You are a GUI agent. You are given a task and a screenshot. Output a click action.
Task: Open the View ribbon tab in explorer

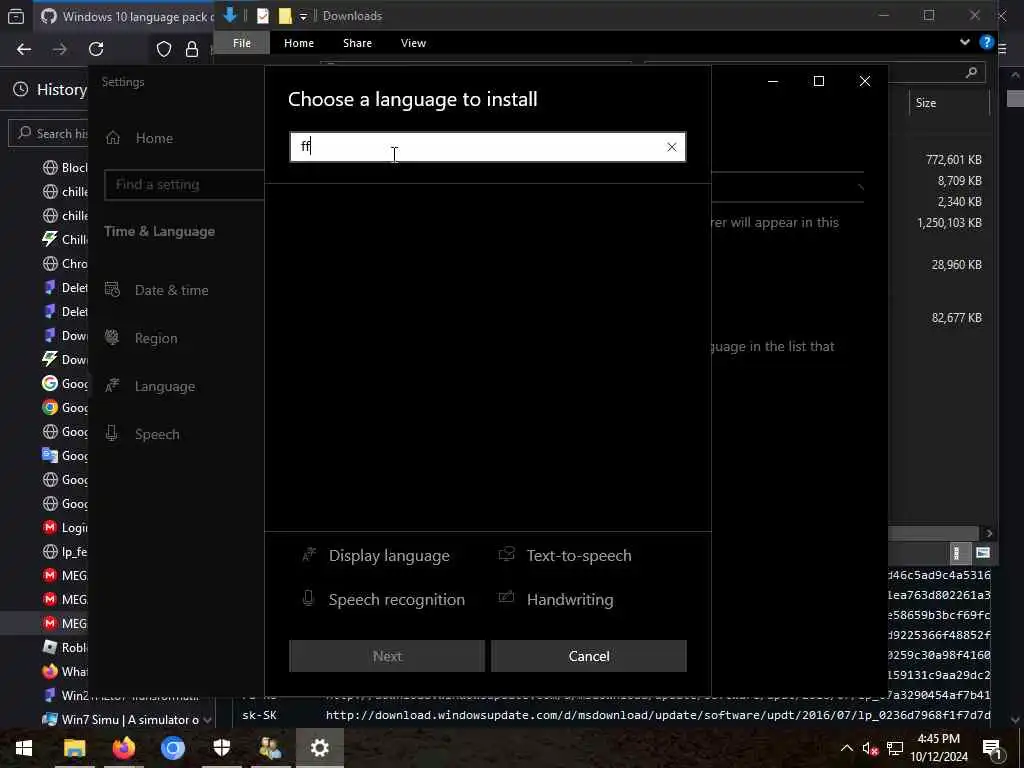413,43
